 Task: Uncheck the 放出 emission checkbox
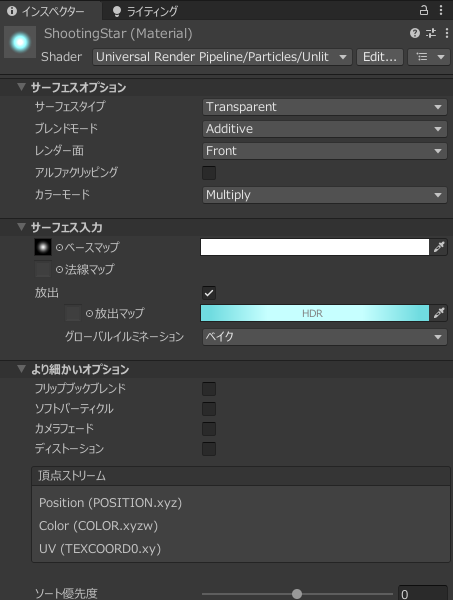(x=209, y=293)
